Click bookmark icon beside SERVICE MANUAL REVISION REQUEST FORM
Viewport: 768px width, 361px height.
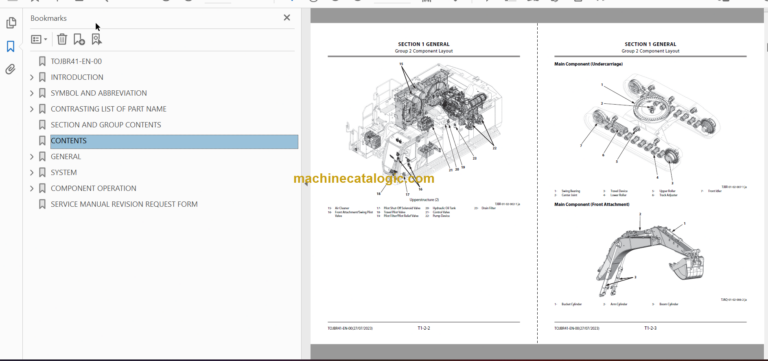pyautogui.click(x=42, y=204)
